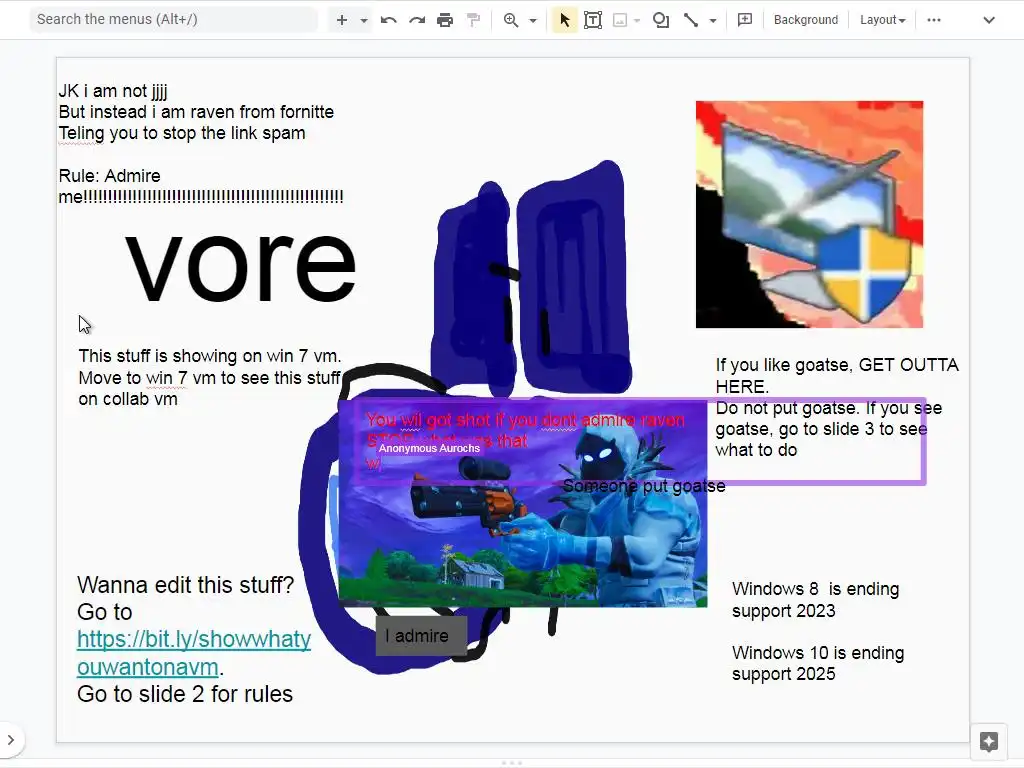Select the shape tool
This screenshot has width=1024, height=768.
661,20
